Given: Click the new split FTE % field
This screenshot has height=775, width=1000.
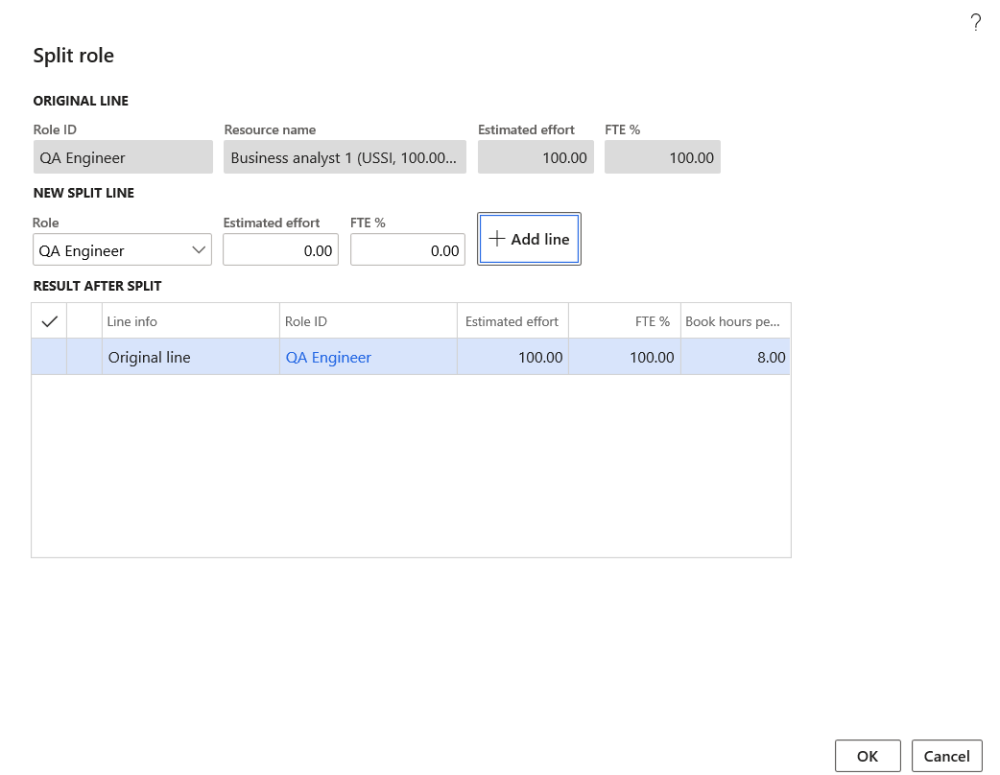Looking at the screenshot, I should [x=408, y=251].
